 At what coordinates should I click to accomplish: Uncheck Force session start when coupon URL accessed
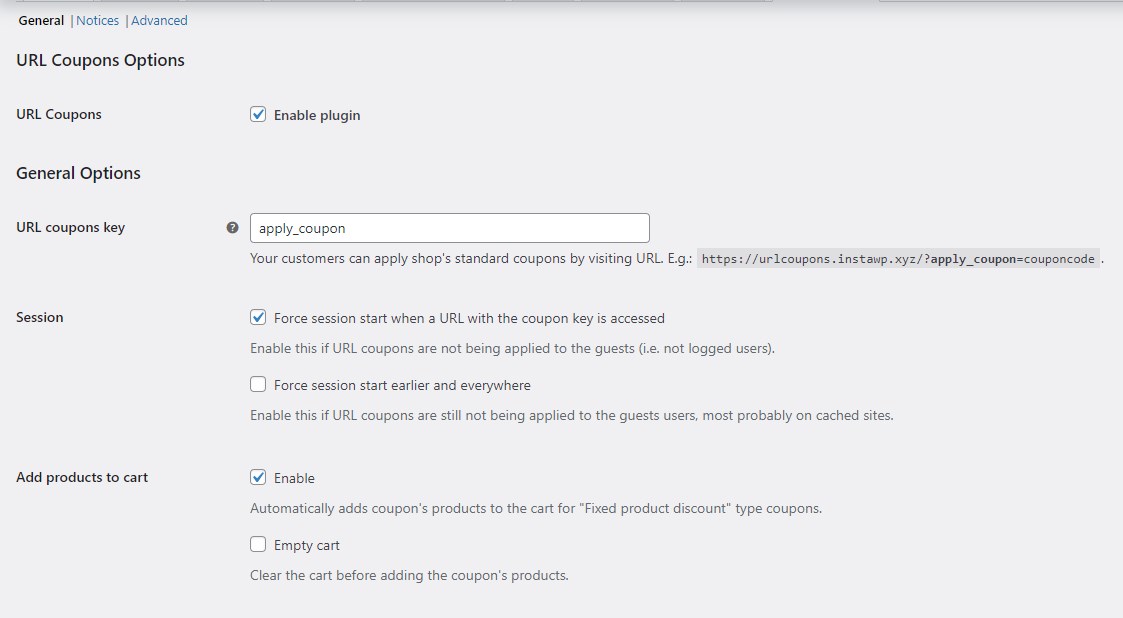258,317
